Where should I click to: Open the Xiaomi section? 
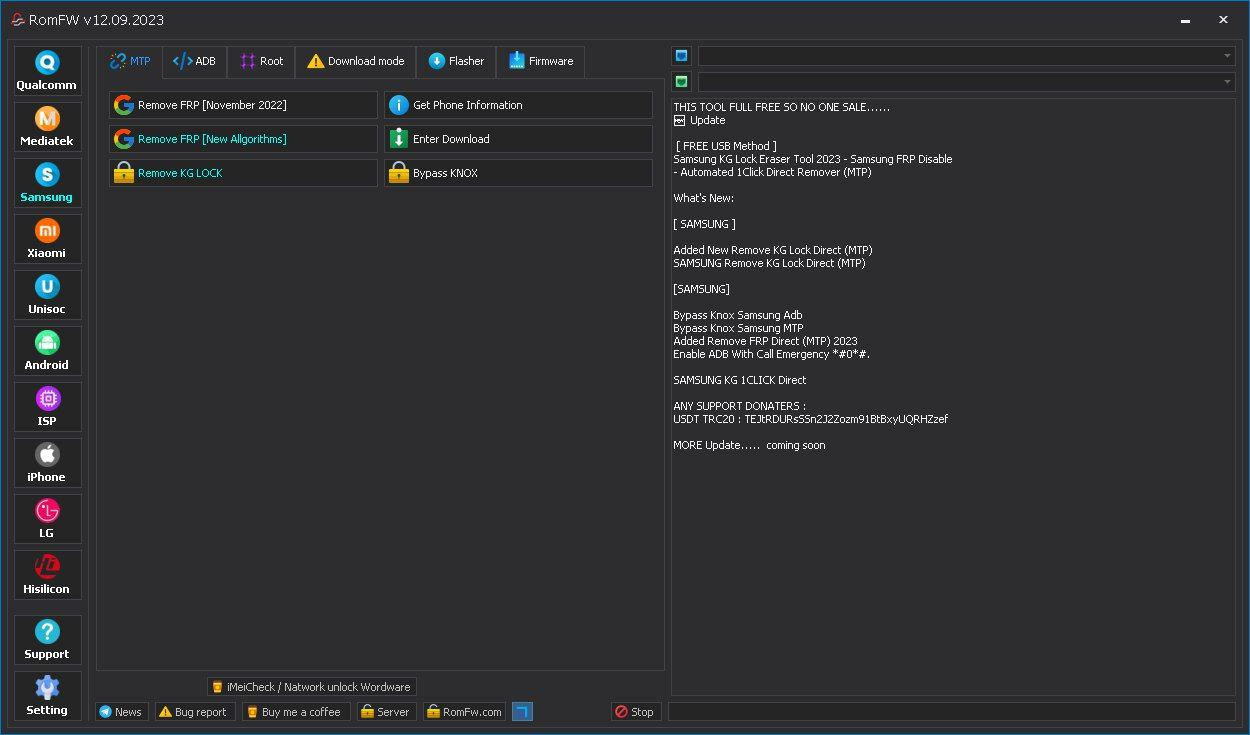tap(47, 239)
